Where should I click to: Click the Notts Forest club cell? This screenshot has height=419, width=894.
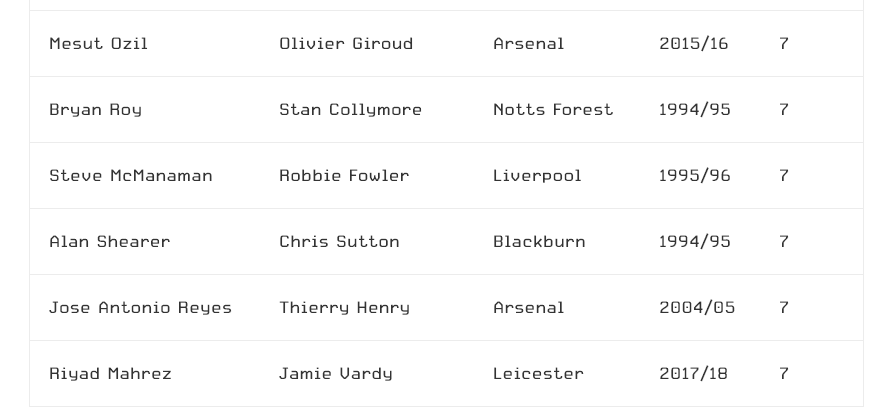(553, 109)
